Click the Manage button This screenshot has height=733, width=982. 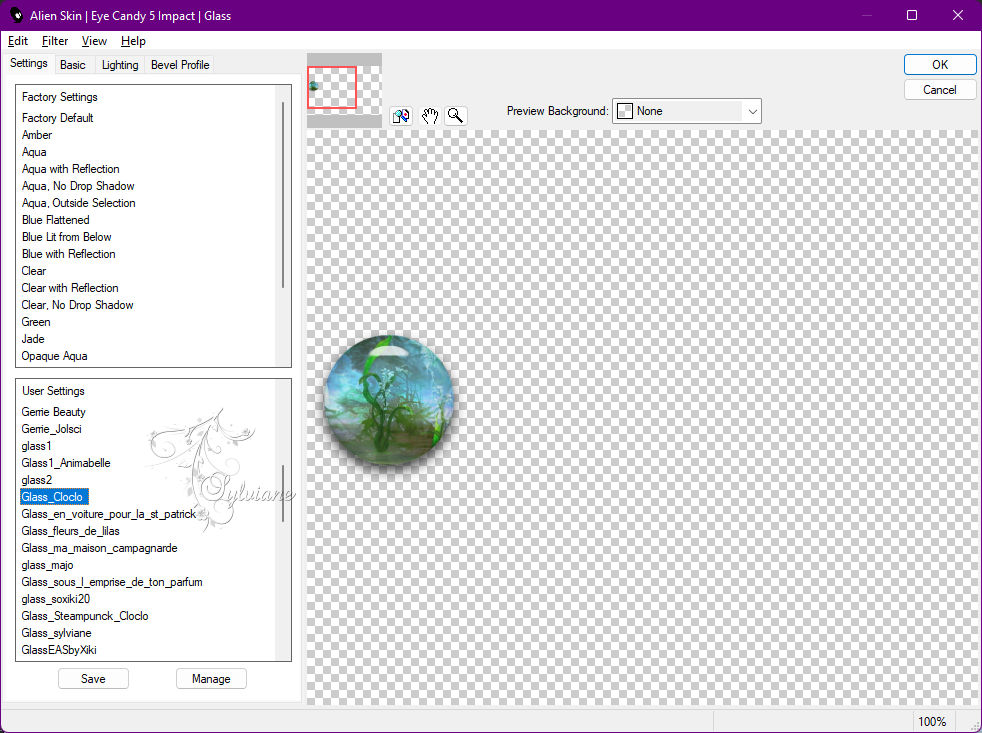click(211, 678)
